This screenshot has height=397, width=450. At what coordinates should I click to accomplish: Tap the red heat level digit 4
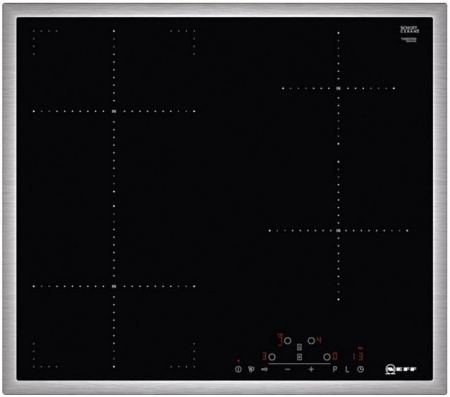click(x=319, y=341)
